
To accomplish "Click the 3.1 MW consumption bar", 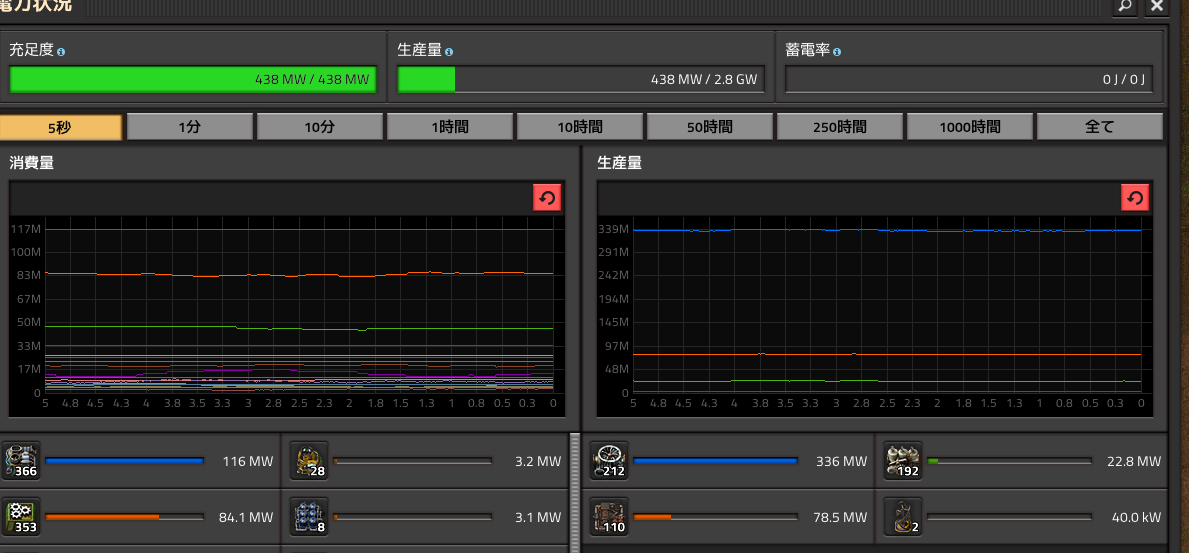I will coord(413,517).
